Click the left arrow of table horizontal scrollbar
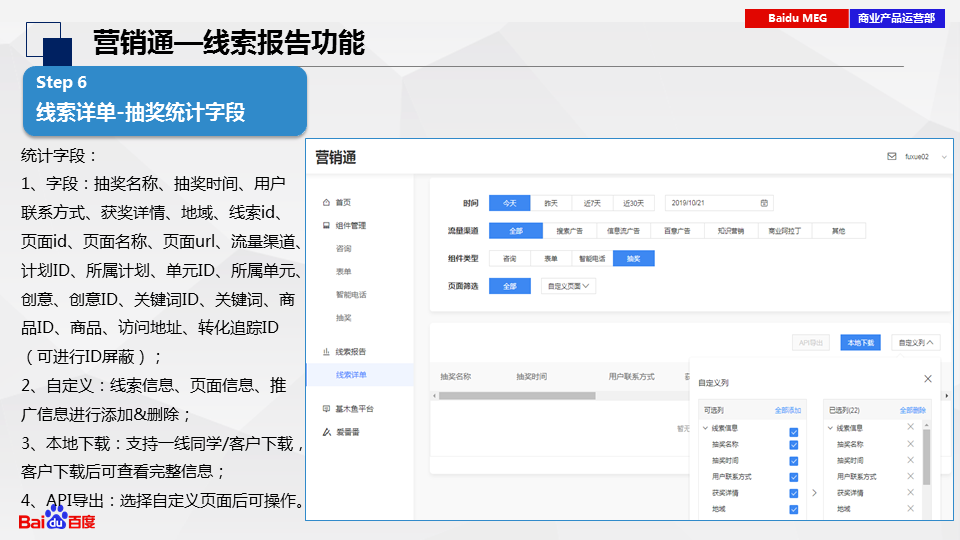 tap(435, 396)
